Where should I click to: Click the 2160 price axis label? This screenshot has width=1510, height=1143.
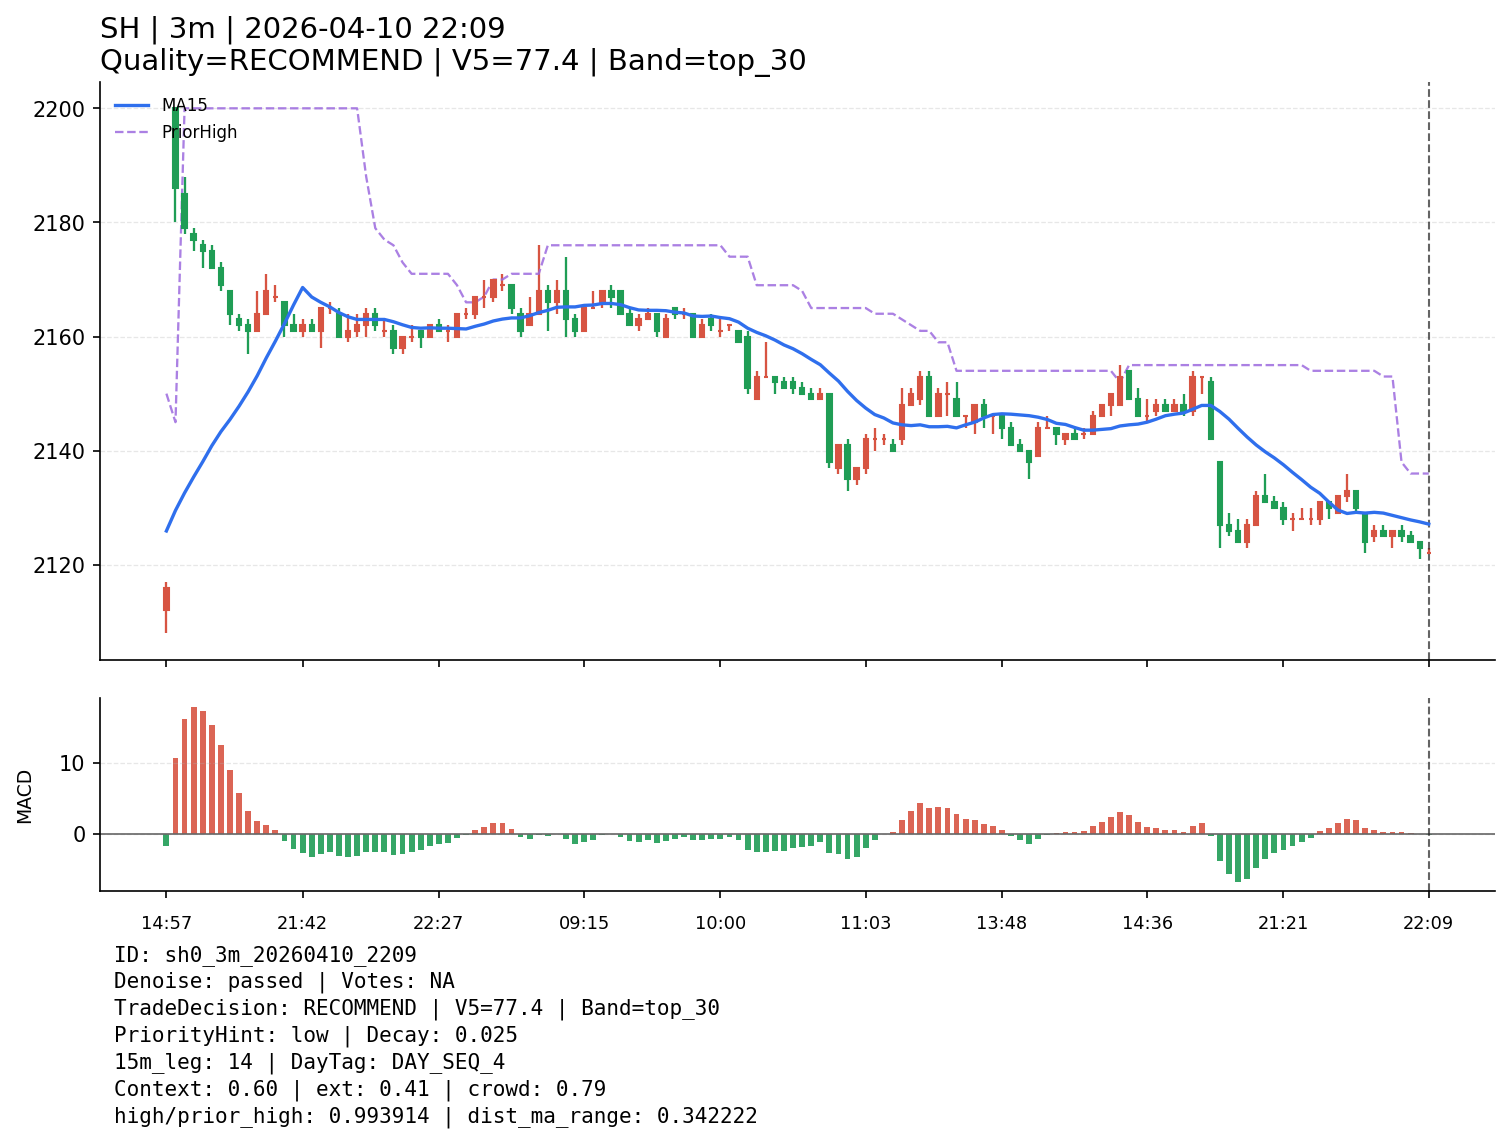coord(64,337)
